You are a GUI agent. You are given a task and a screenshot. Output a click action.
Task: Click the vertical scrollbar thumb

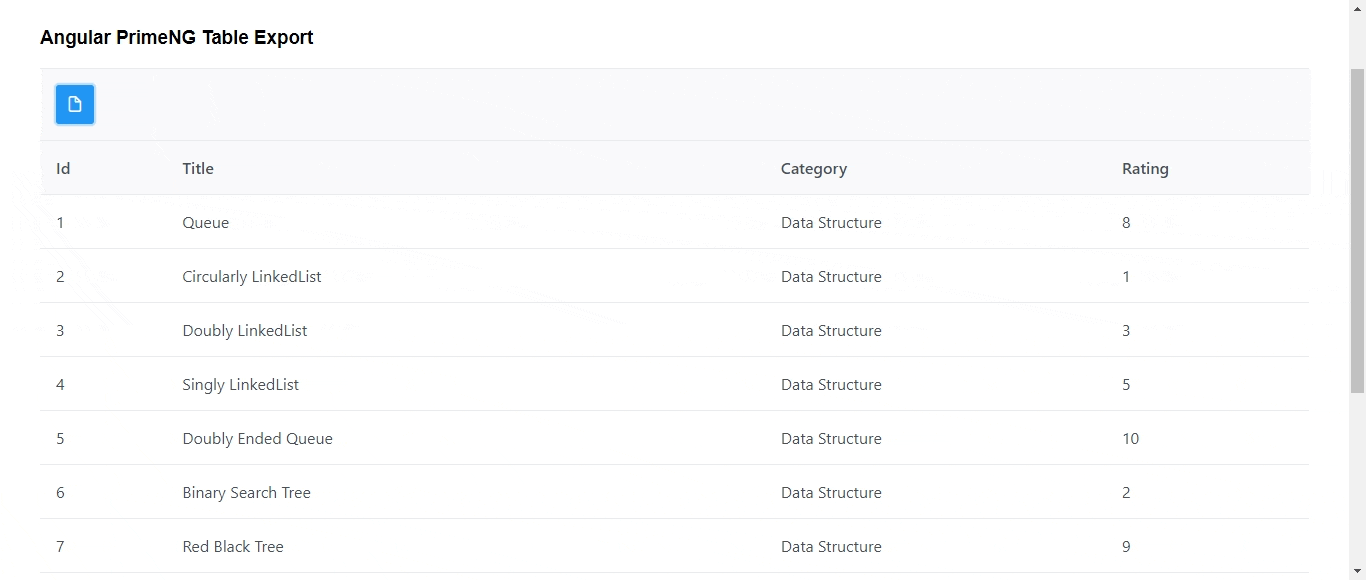[x=1357, y=231]
